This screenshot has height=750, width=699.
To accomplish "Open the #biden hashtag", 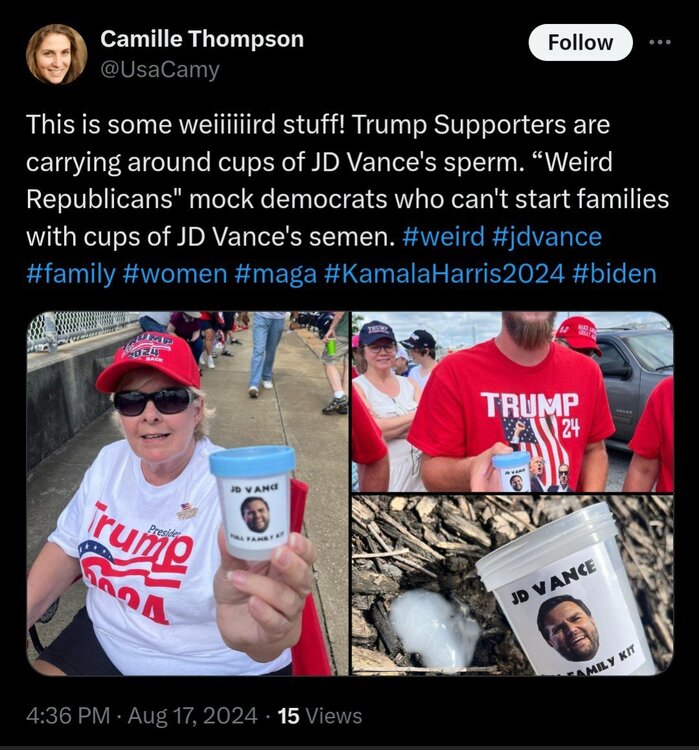I will coord(614,274).
